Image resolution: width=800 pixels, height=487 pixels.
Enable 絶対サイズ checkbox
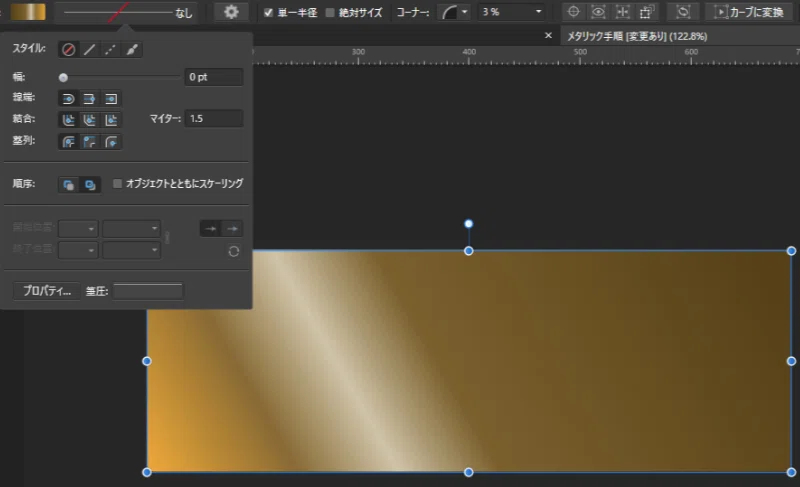click(x=330, y=12)
